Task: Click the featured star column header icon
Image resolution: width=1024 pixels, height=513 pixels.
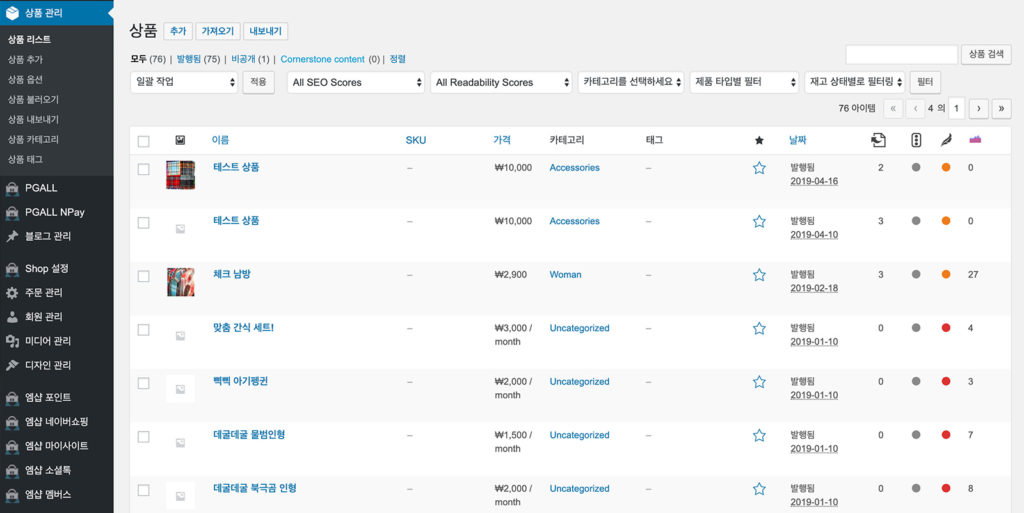Action: [759, 140]
